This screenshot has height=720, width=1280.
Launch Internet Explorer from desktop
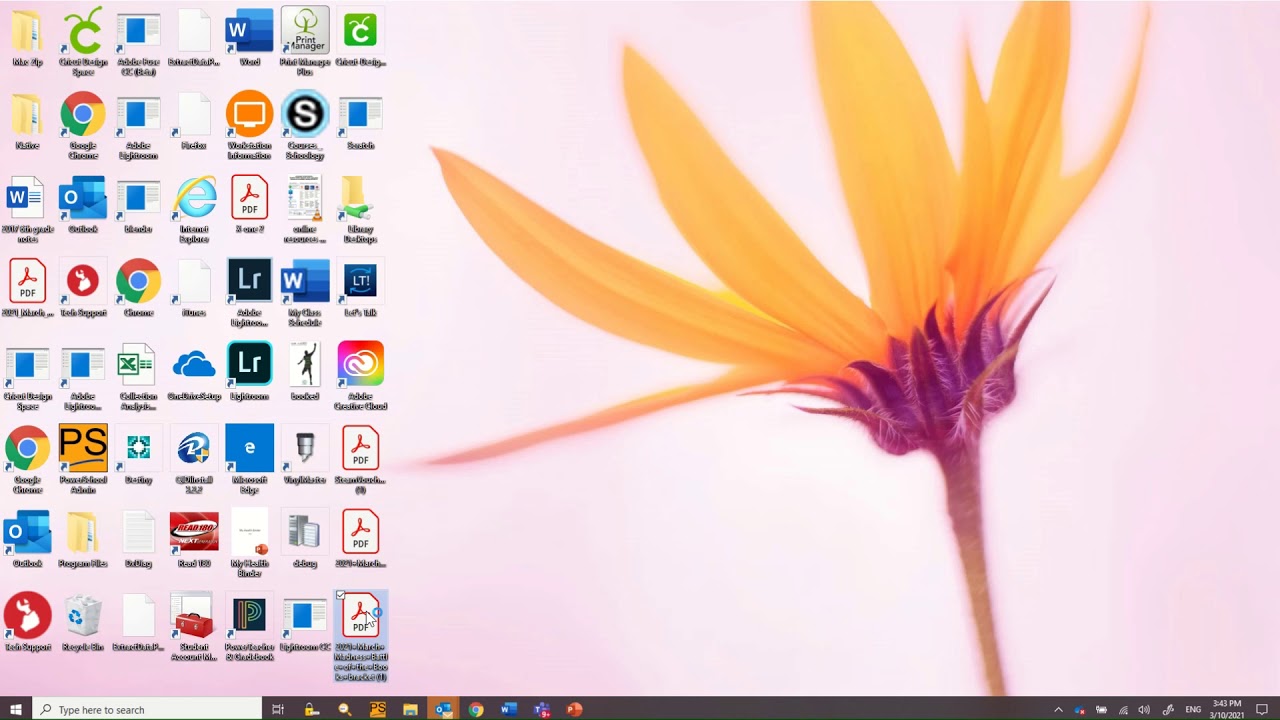(194, 210)
